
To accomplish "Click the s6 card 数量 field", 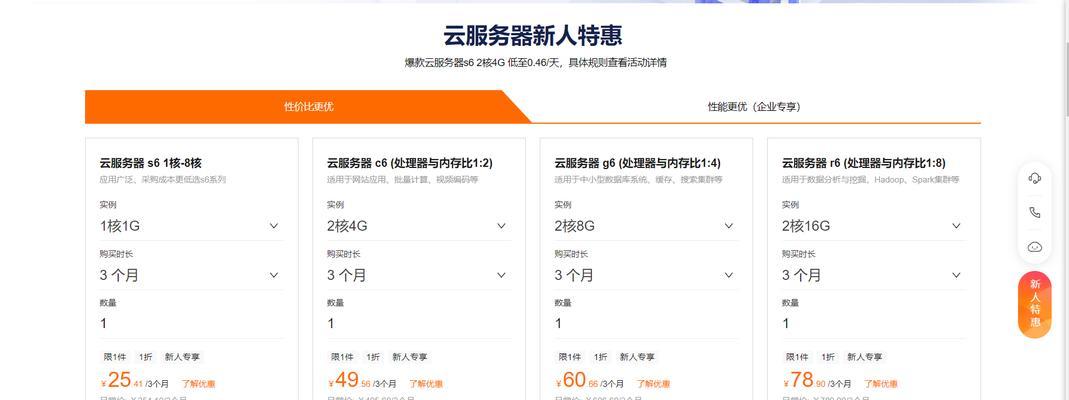I will pos(190,324).
